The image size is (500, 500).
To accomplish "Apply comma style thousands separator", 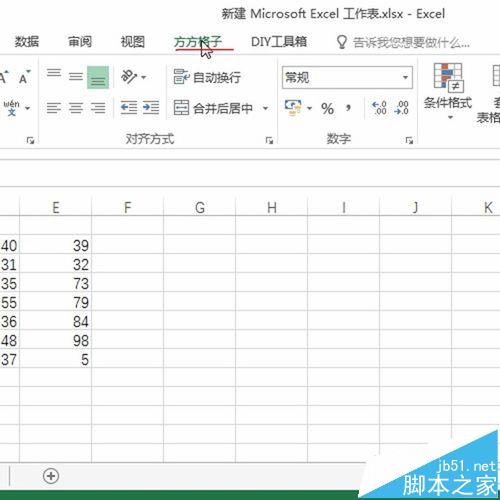I will (348, 108).
